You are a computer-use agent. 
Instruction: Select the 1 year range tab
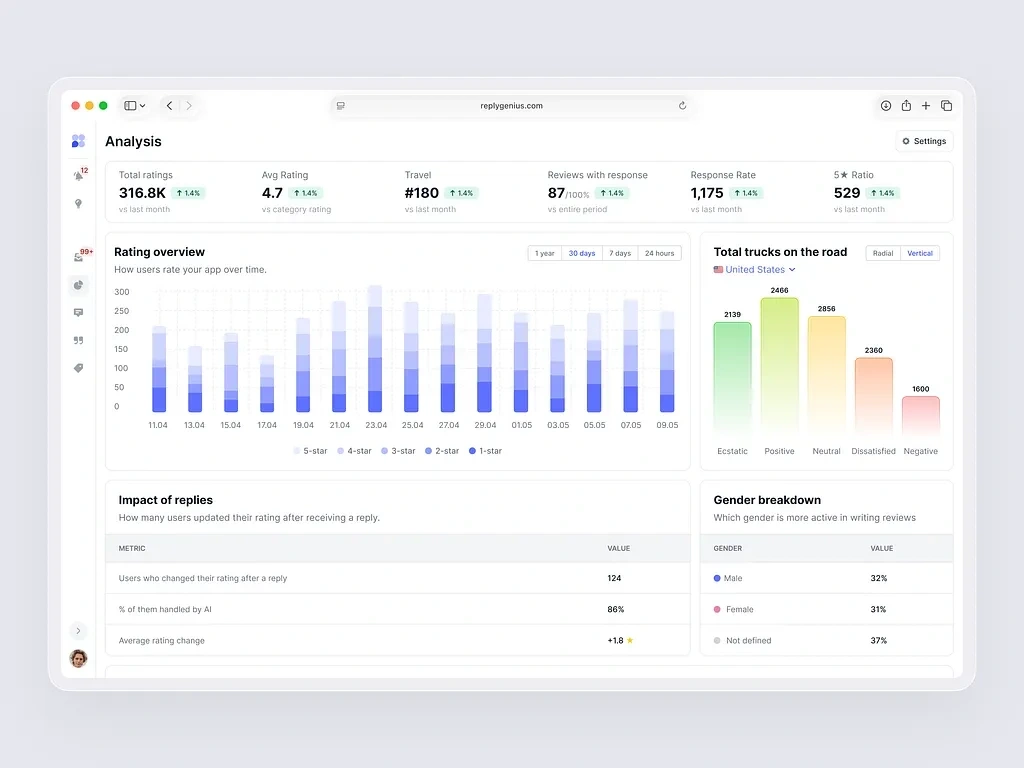point(545,253)
